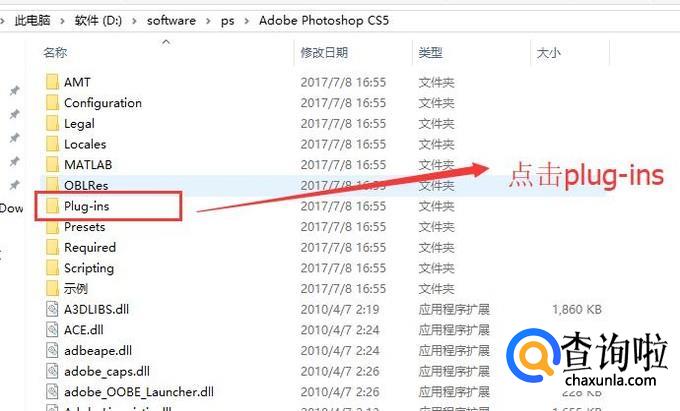Select the MATLAB folder icon

coord(52,164)
